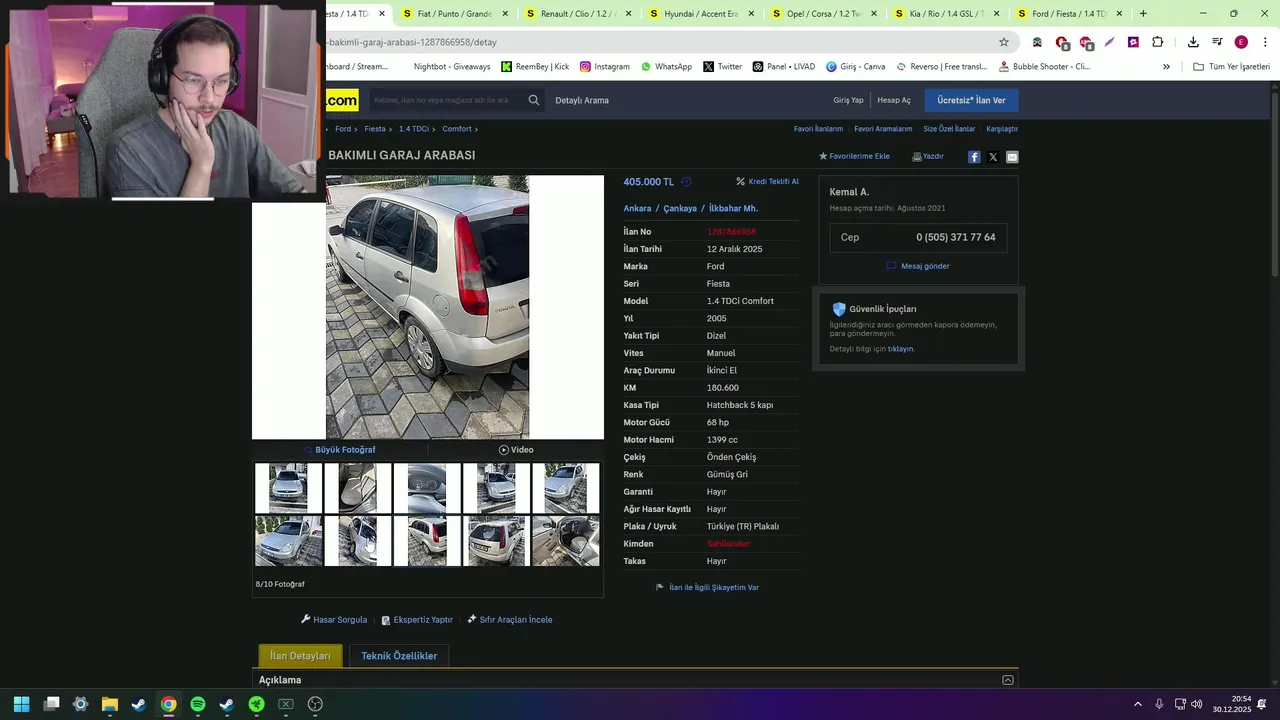Click the main car photo

[427, 307]
